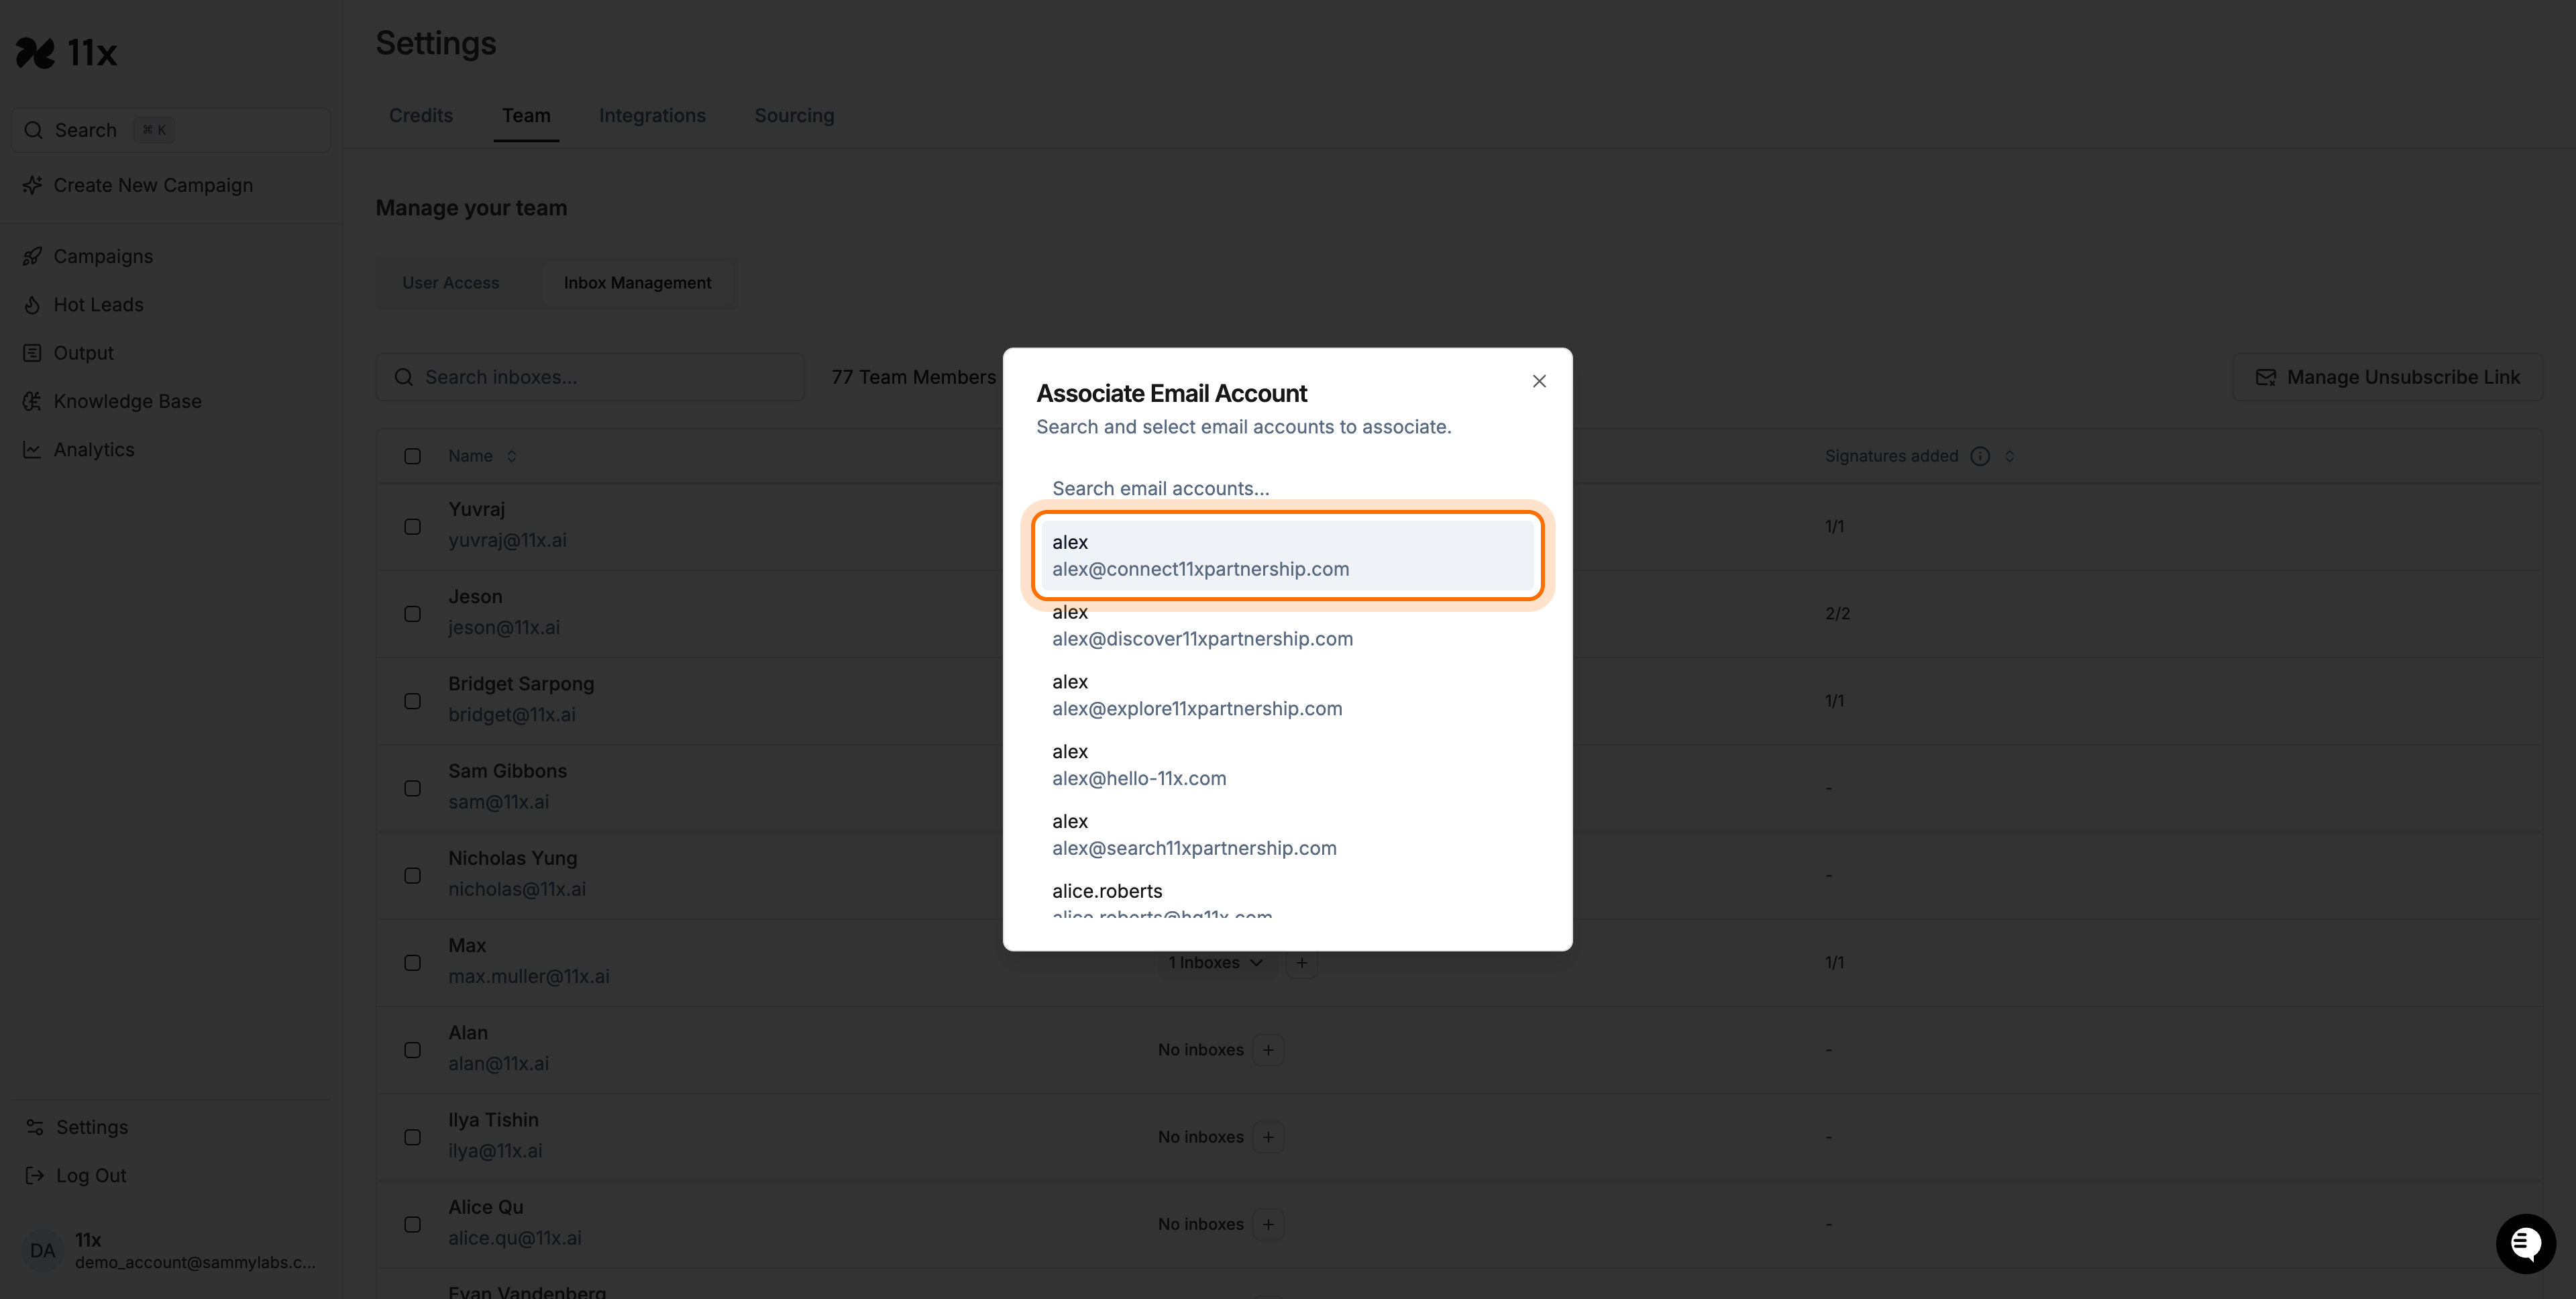Click Manage Unsubscribe Link button
The image size is (2576, 1299).
2387,377
